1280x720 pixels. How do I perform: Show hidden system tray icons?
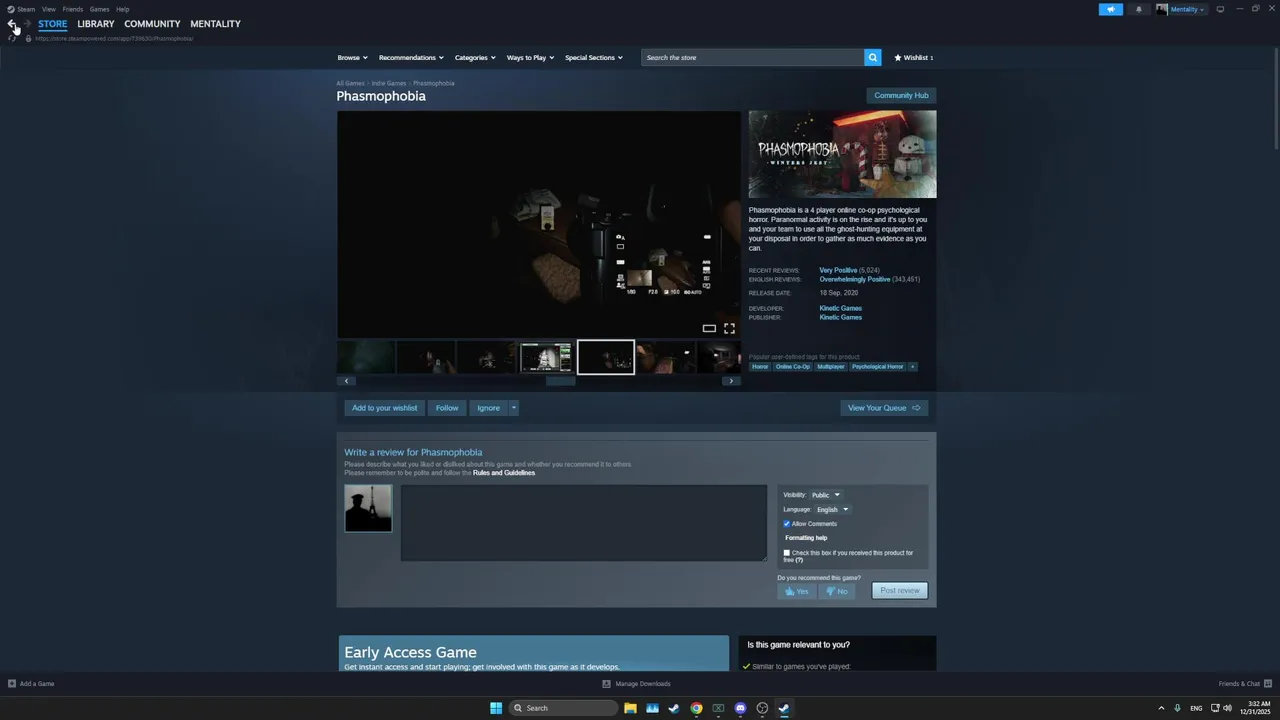click(1161, 708)
